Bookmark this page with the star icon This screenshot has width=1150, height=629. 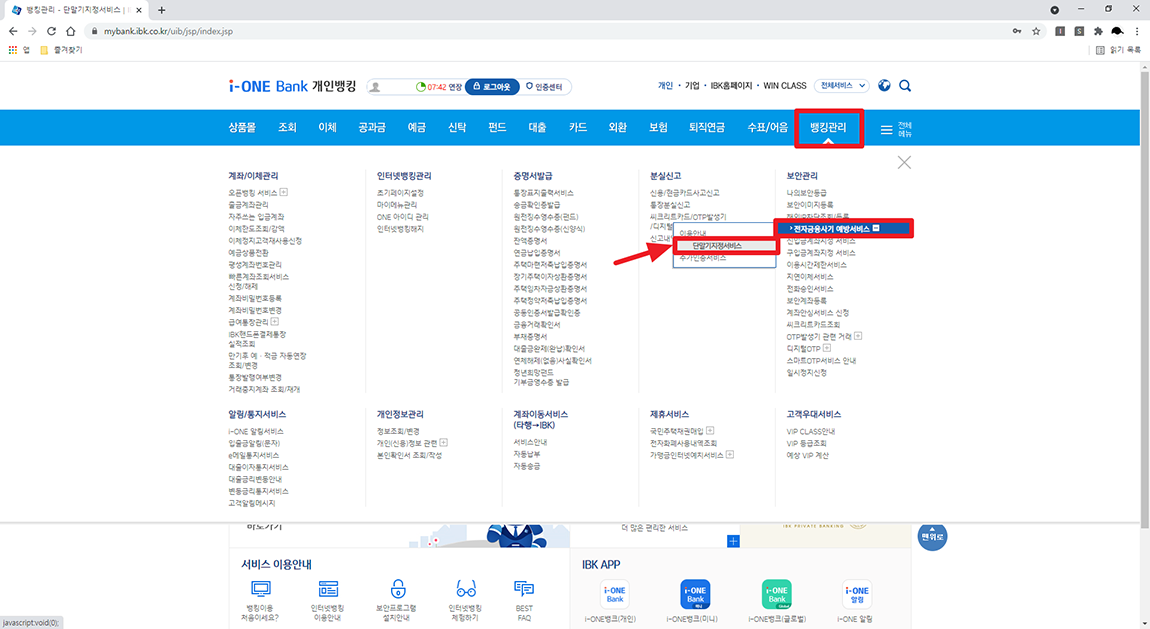[1036, 31]
